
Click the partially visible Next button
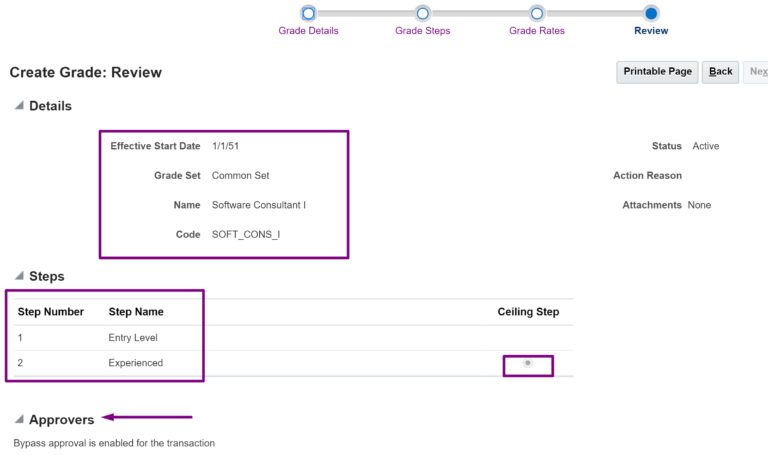(x=758, y=72)
